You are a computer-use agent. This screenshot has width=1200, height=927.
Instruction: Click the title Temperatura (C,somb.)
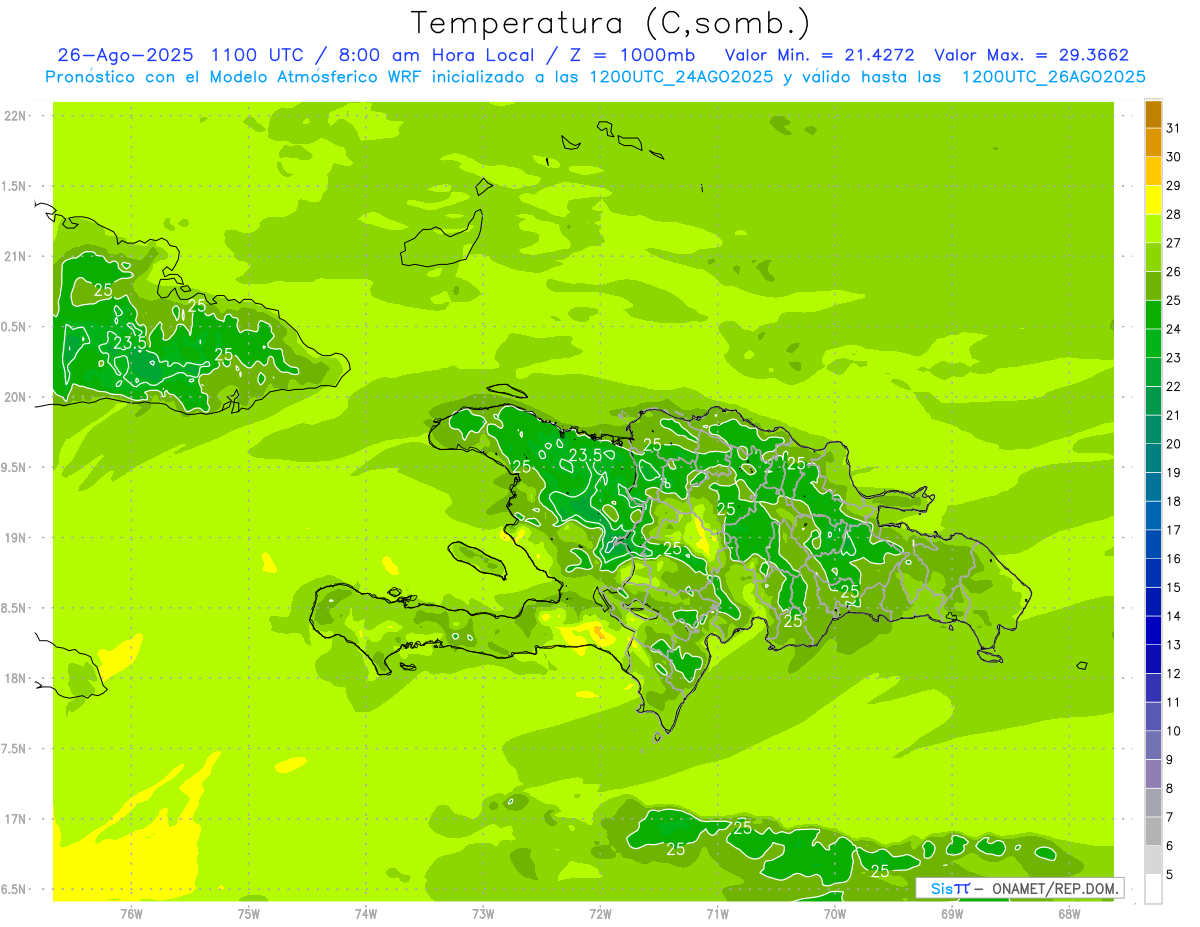pyautogui.click(x=611, y=24)
